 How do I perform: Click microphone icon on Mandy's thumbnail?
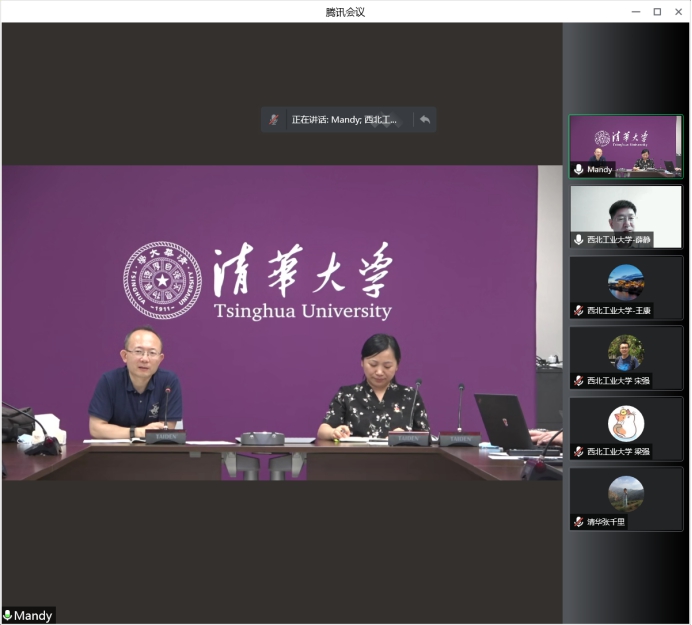579,169
